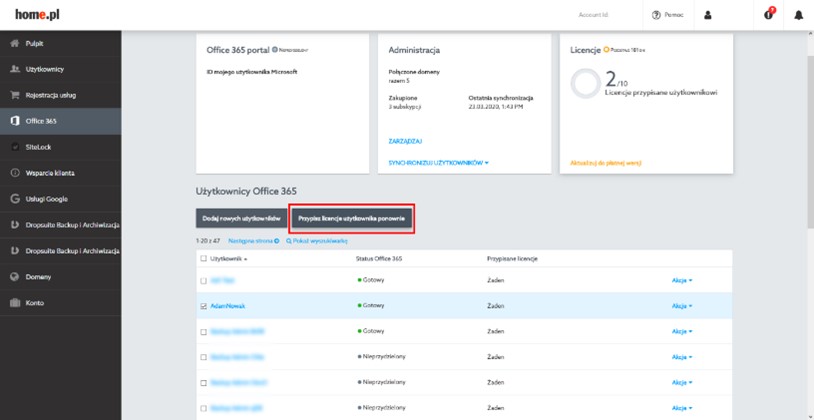
Task: Click 'Żaden' license cell in AdamNowak row
Action: [496, 306]
